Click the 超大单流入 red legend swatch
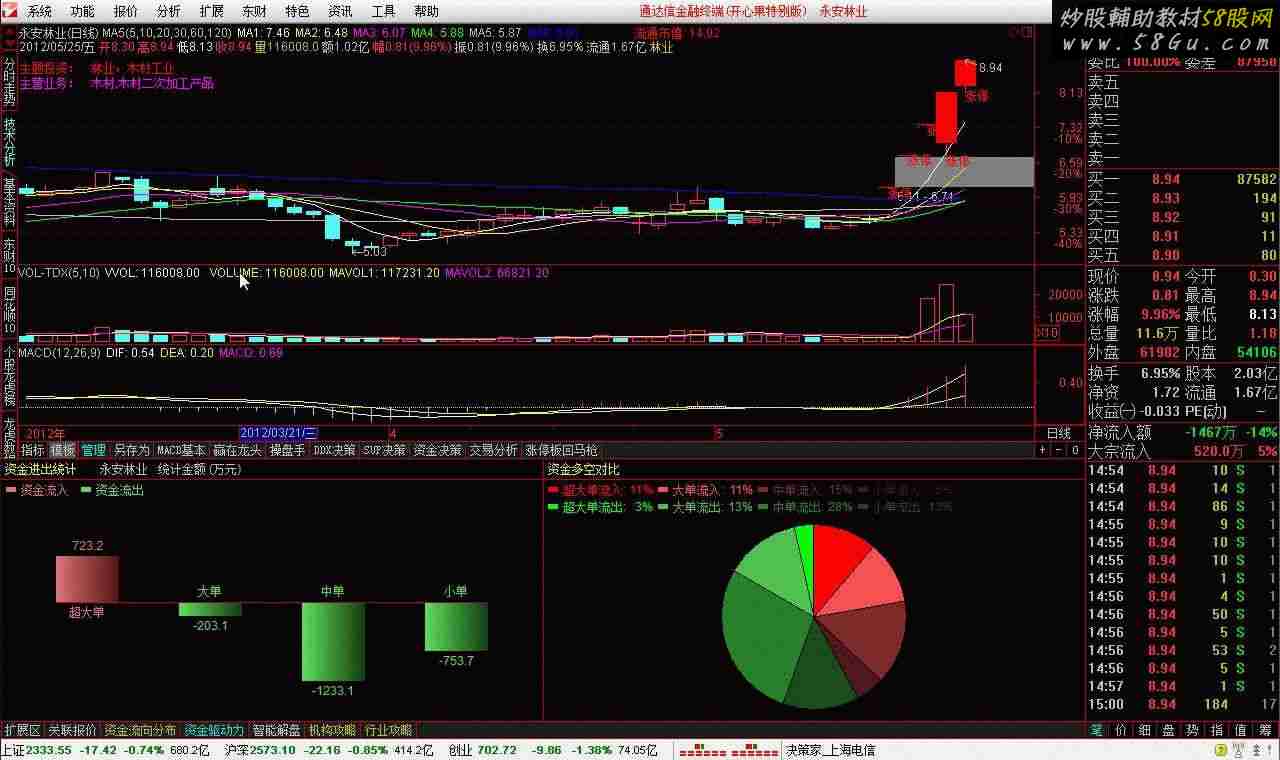This screenshot has width=1280, height=760. 554,491
